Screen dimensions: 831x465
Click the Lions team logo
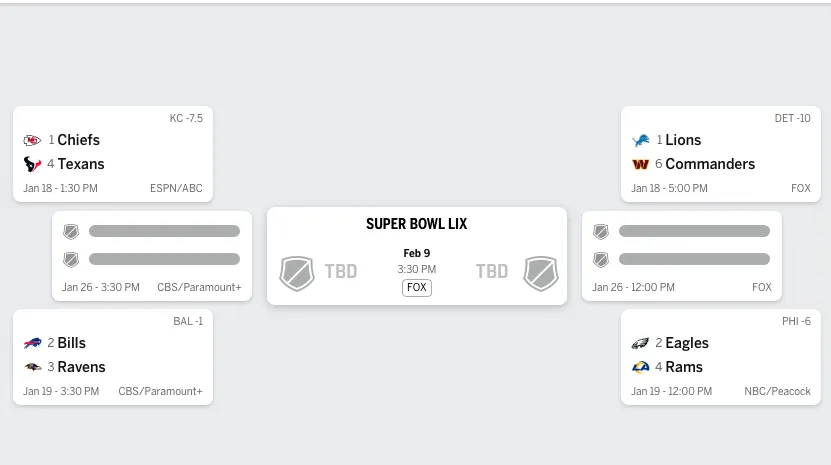(x=641, y=141)
